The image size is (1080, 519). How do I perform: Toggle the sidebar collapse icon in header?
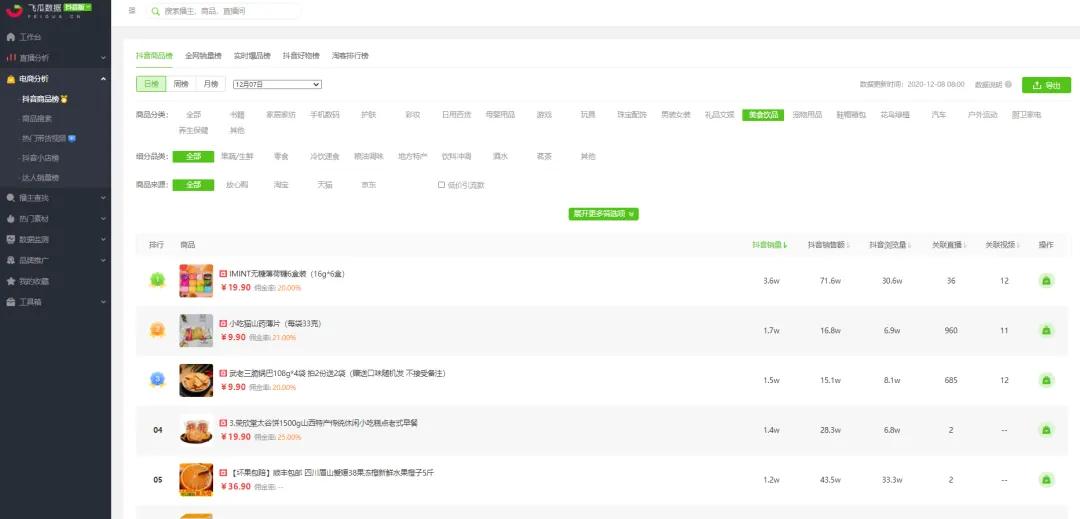[132, 10]
